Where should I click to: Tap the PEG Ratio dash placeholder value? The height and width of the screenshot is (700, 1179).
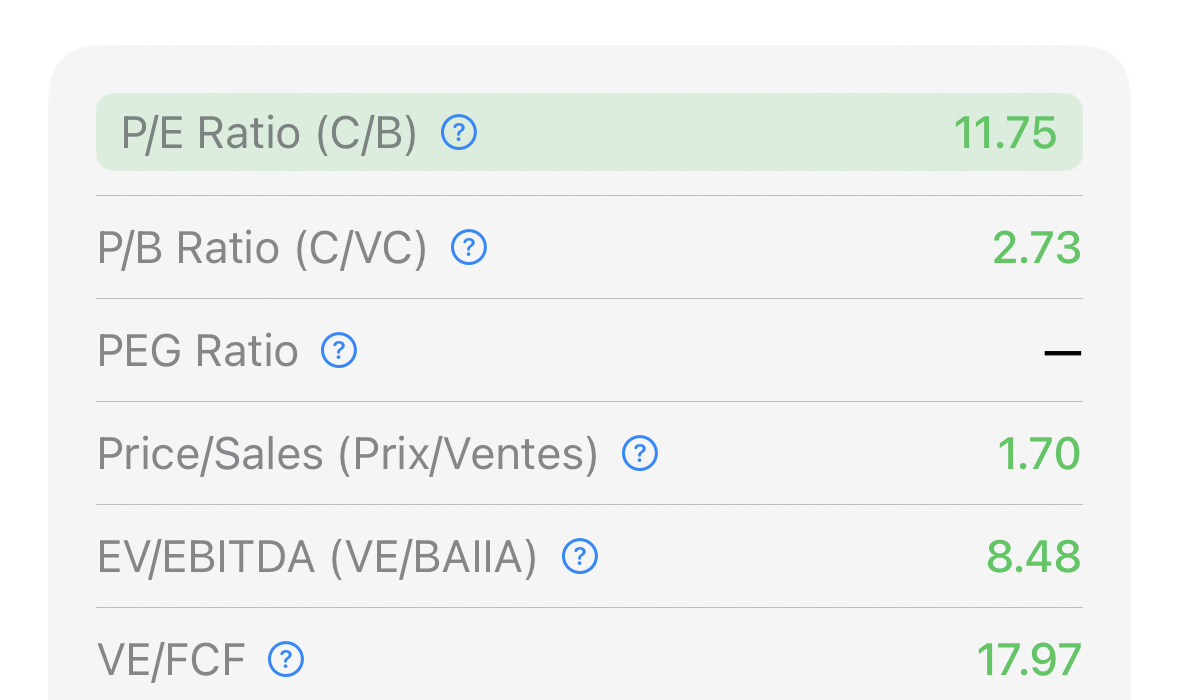point(1062,353)
